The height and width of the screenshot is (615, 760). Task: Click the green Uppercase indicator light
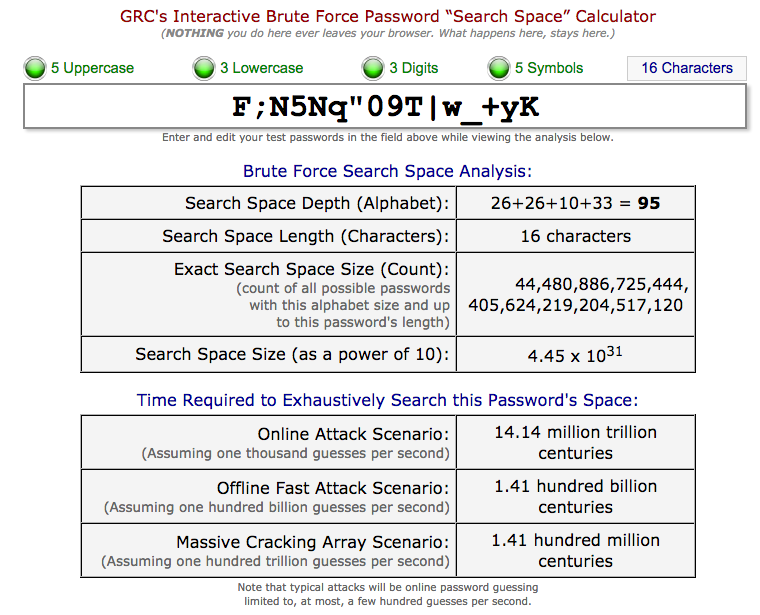[x=35, y=68]
